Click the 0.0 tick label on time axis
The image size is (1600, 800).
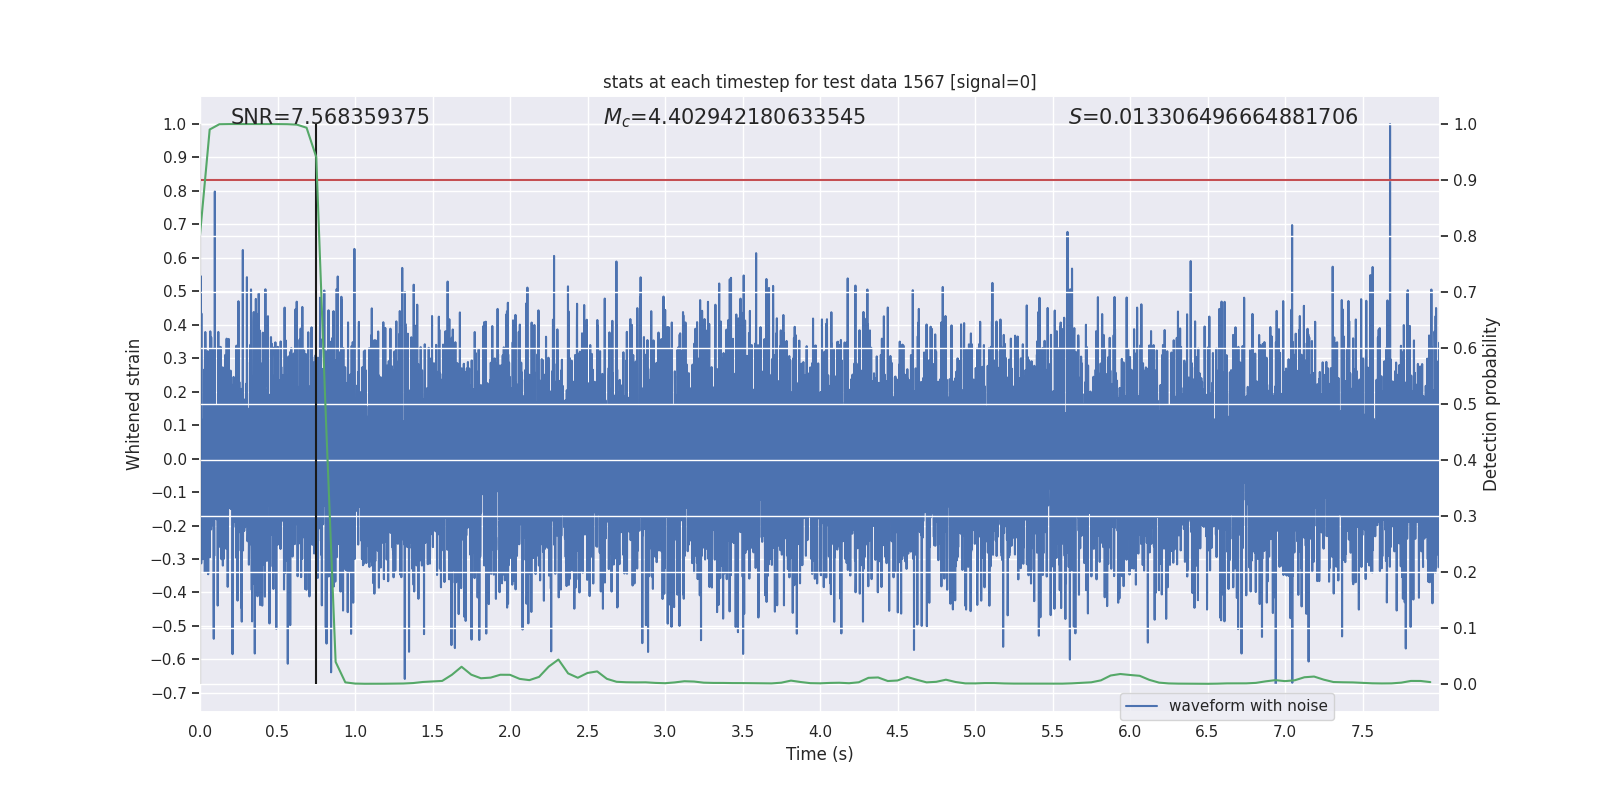(x=200, y=731)
